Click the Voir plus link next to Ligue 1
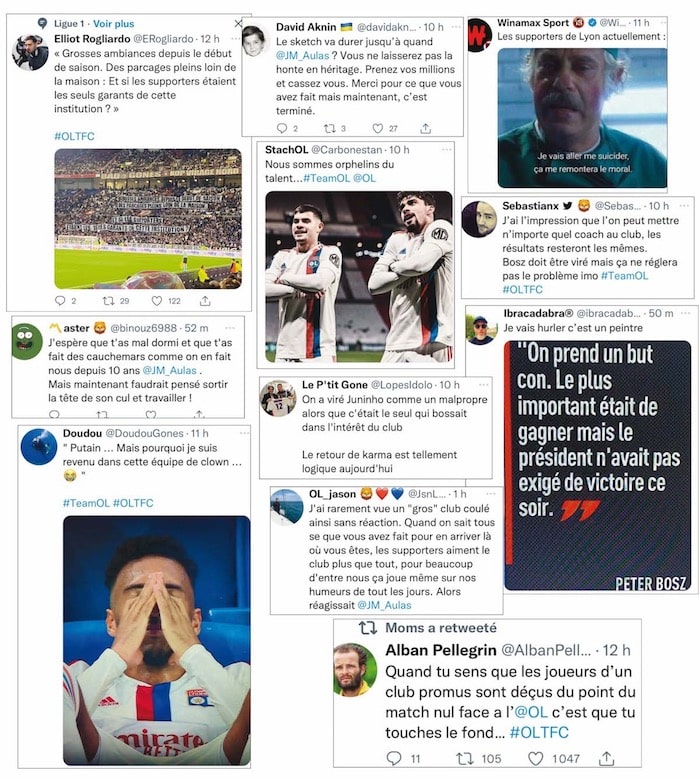Viewport: 700px width, 778px height. tap(114, 24)
